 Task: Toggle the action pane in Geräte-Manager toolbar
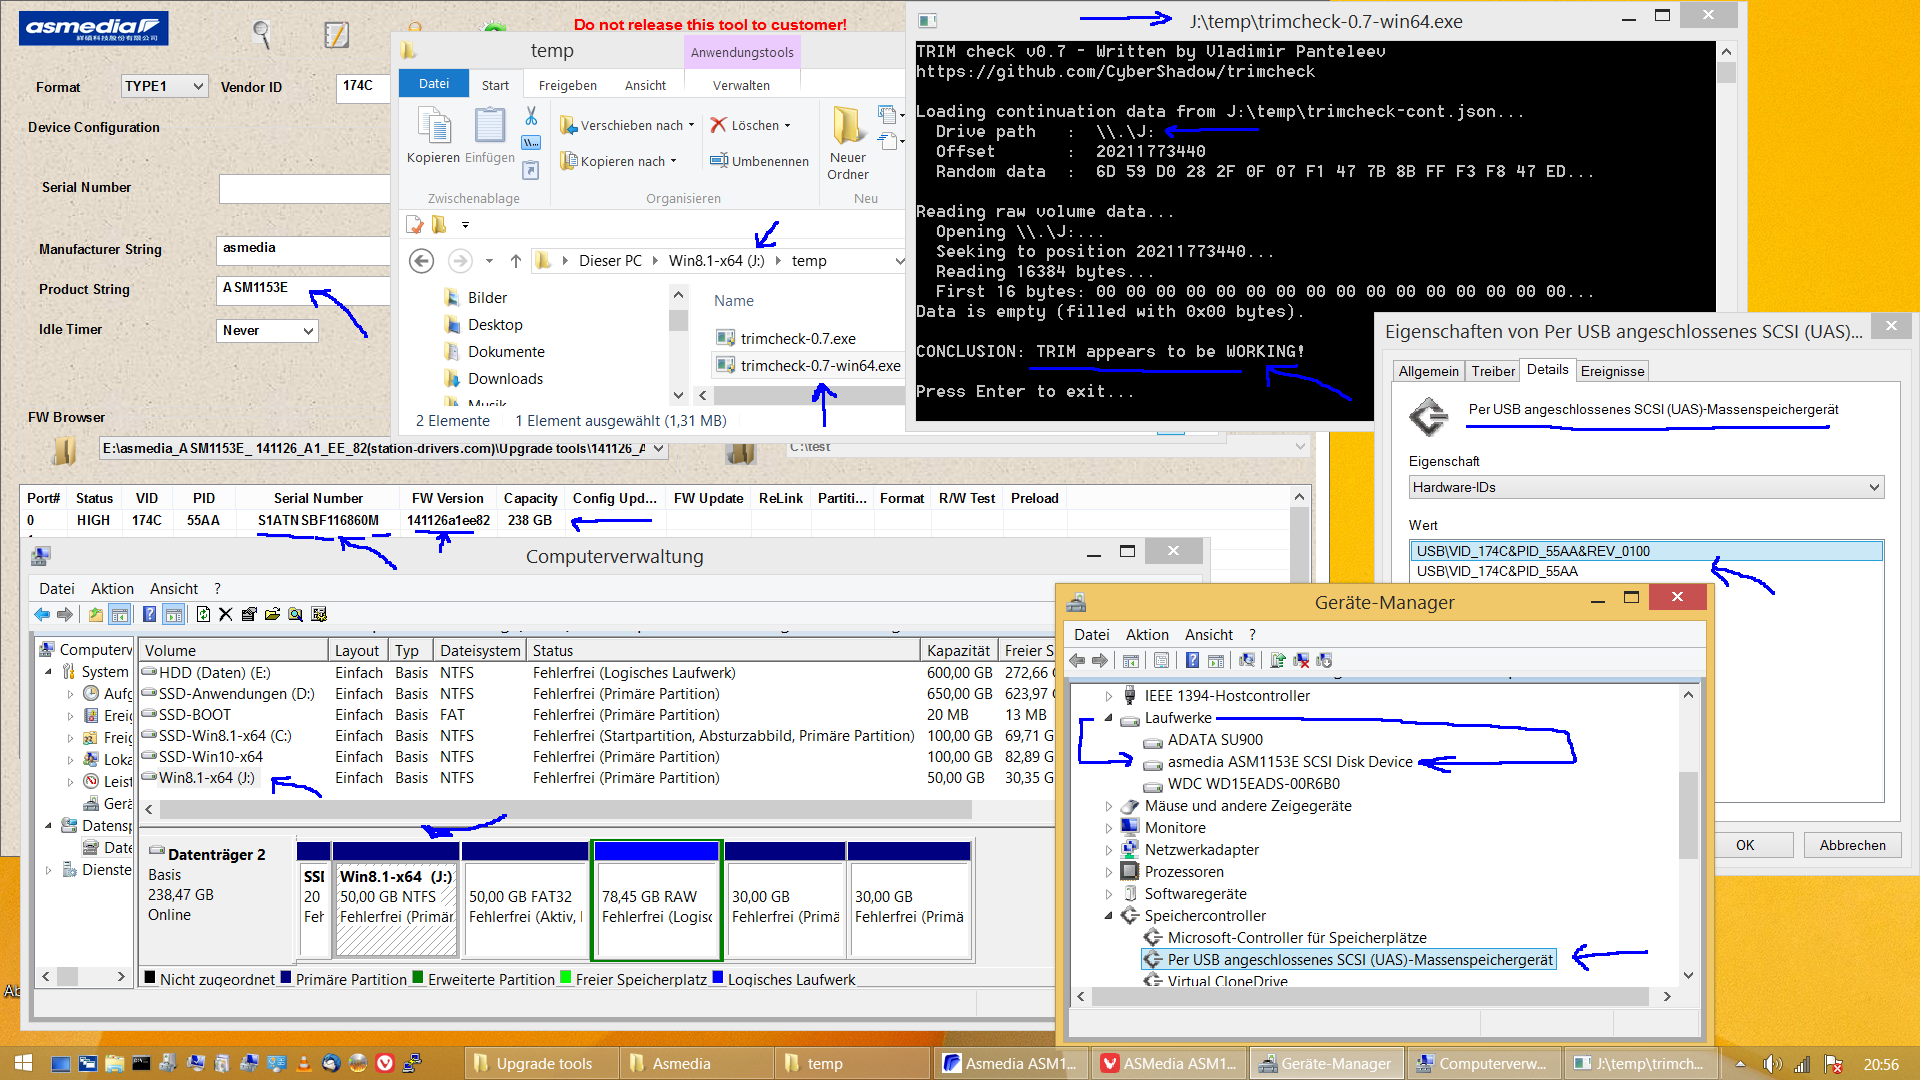coord(1216,661)
